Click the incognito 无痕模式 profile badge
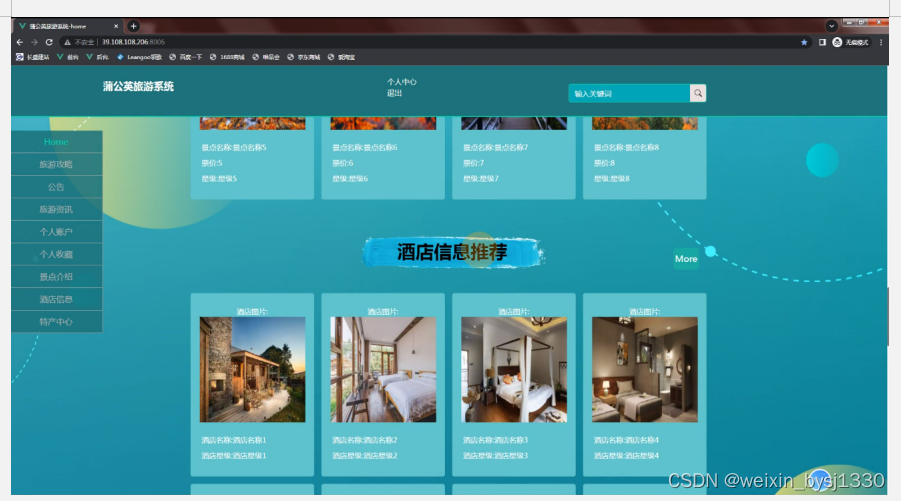The width and height of the screenshot is (901, 501). point(851,42)
